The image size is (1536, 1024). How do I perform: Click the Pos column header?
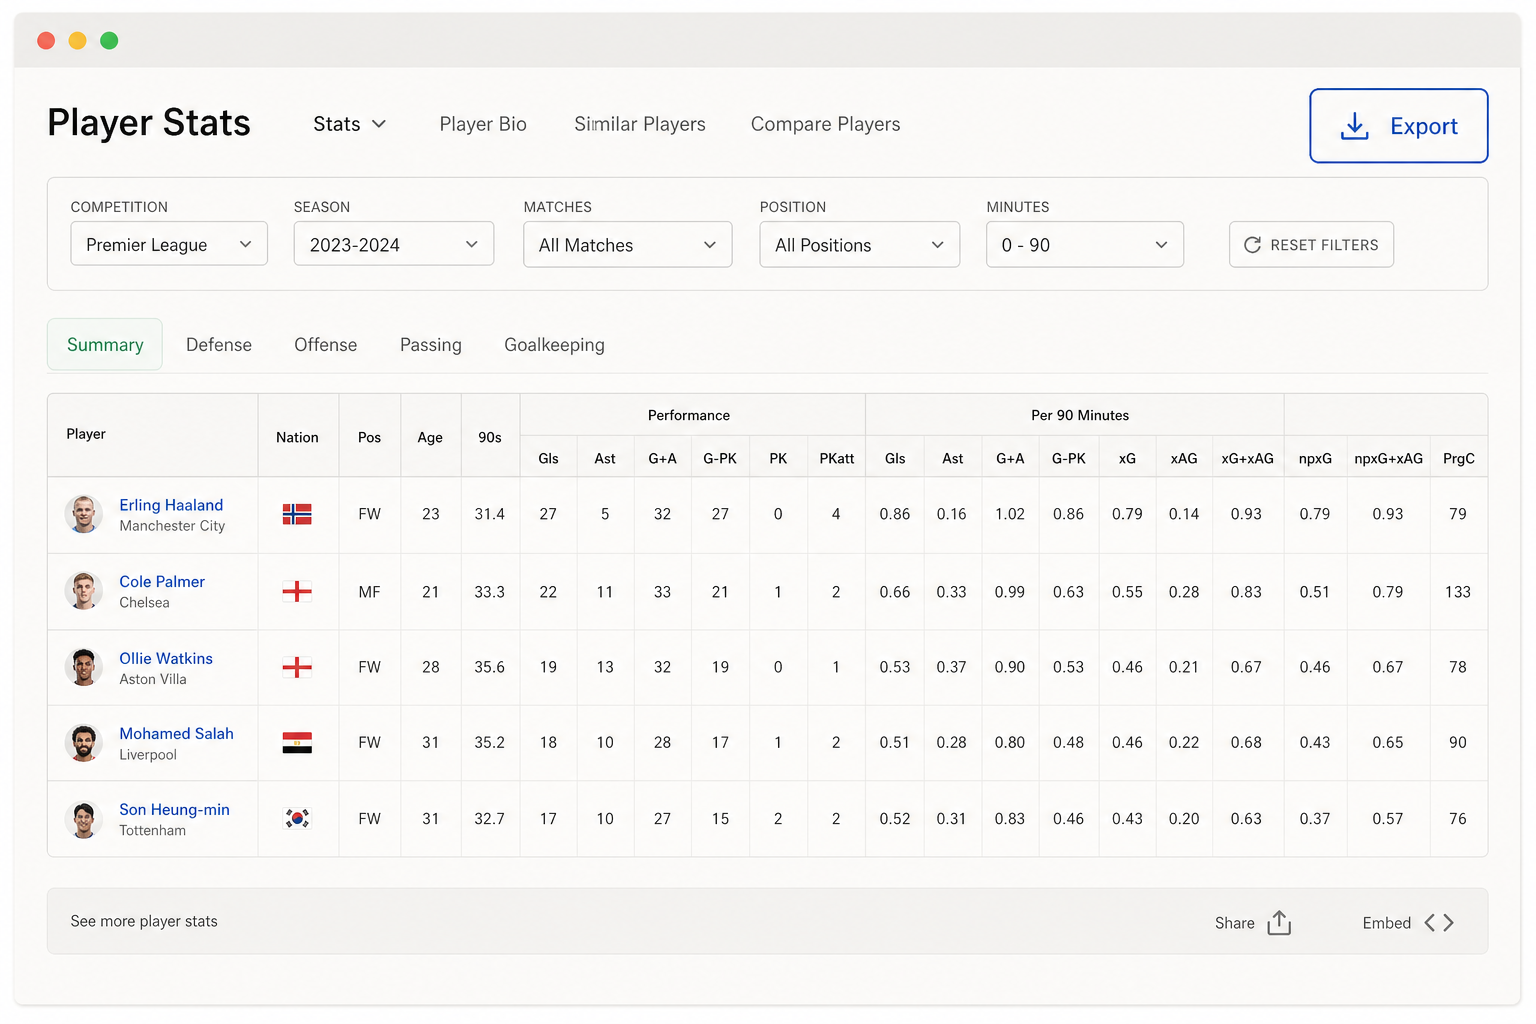370,437
